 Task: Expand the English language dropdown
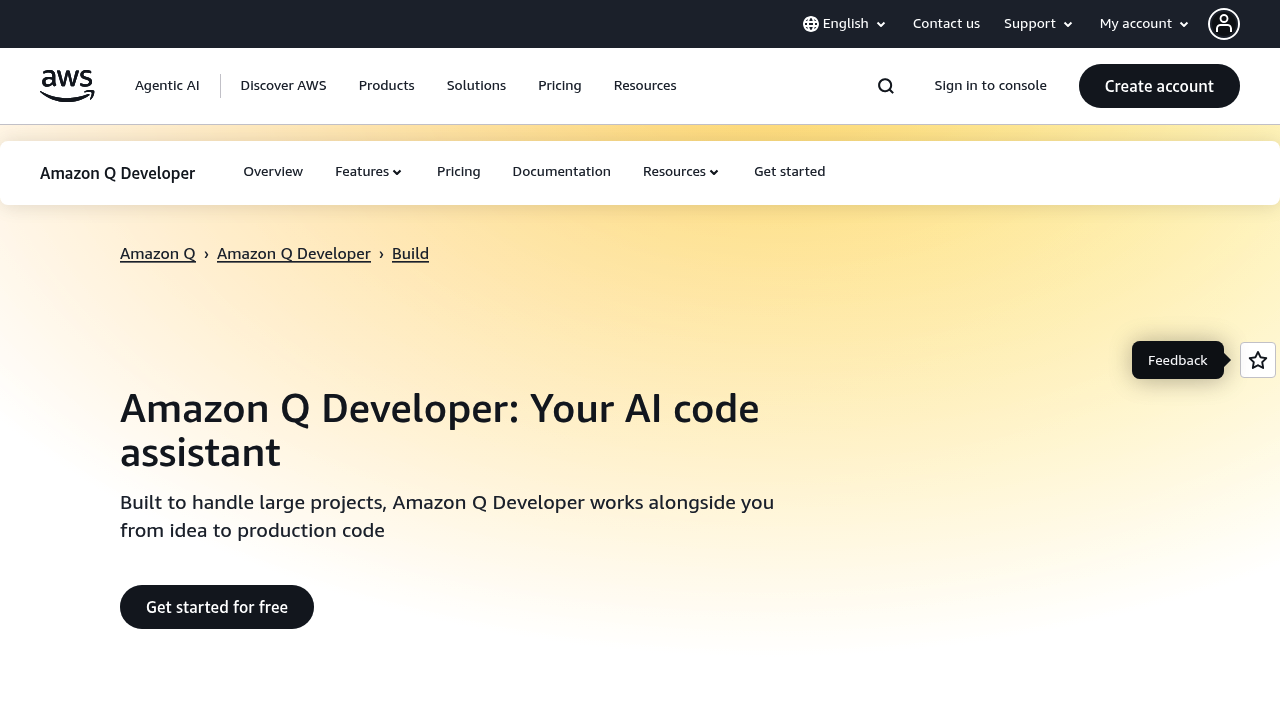click(845, 23)
